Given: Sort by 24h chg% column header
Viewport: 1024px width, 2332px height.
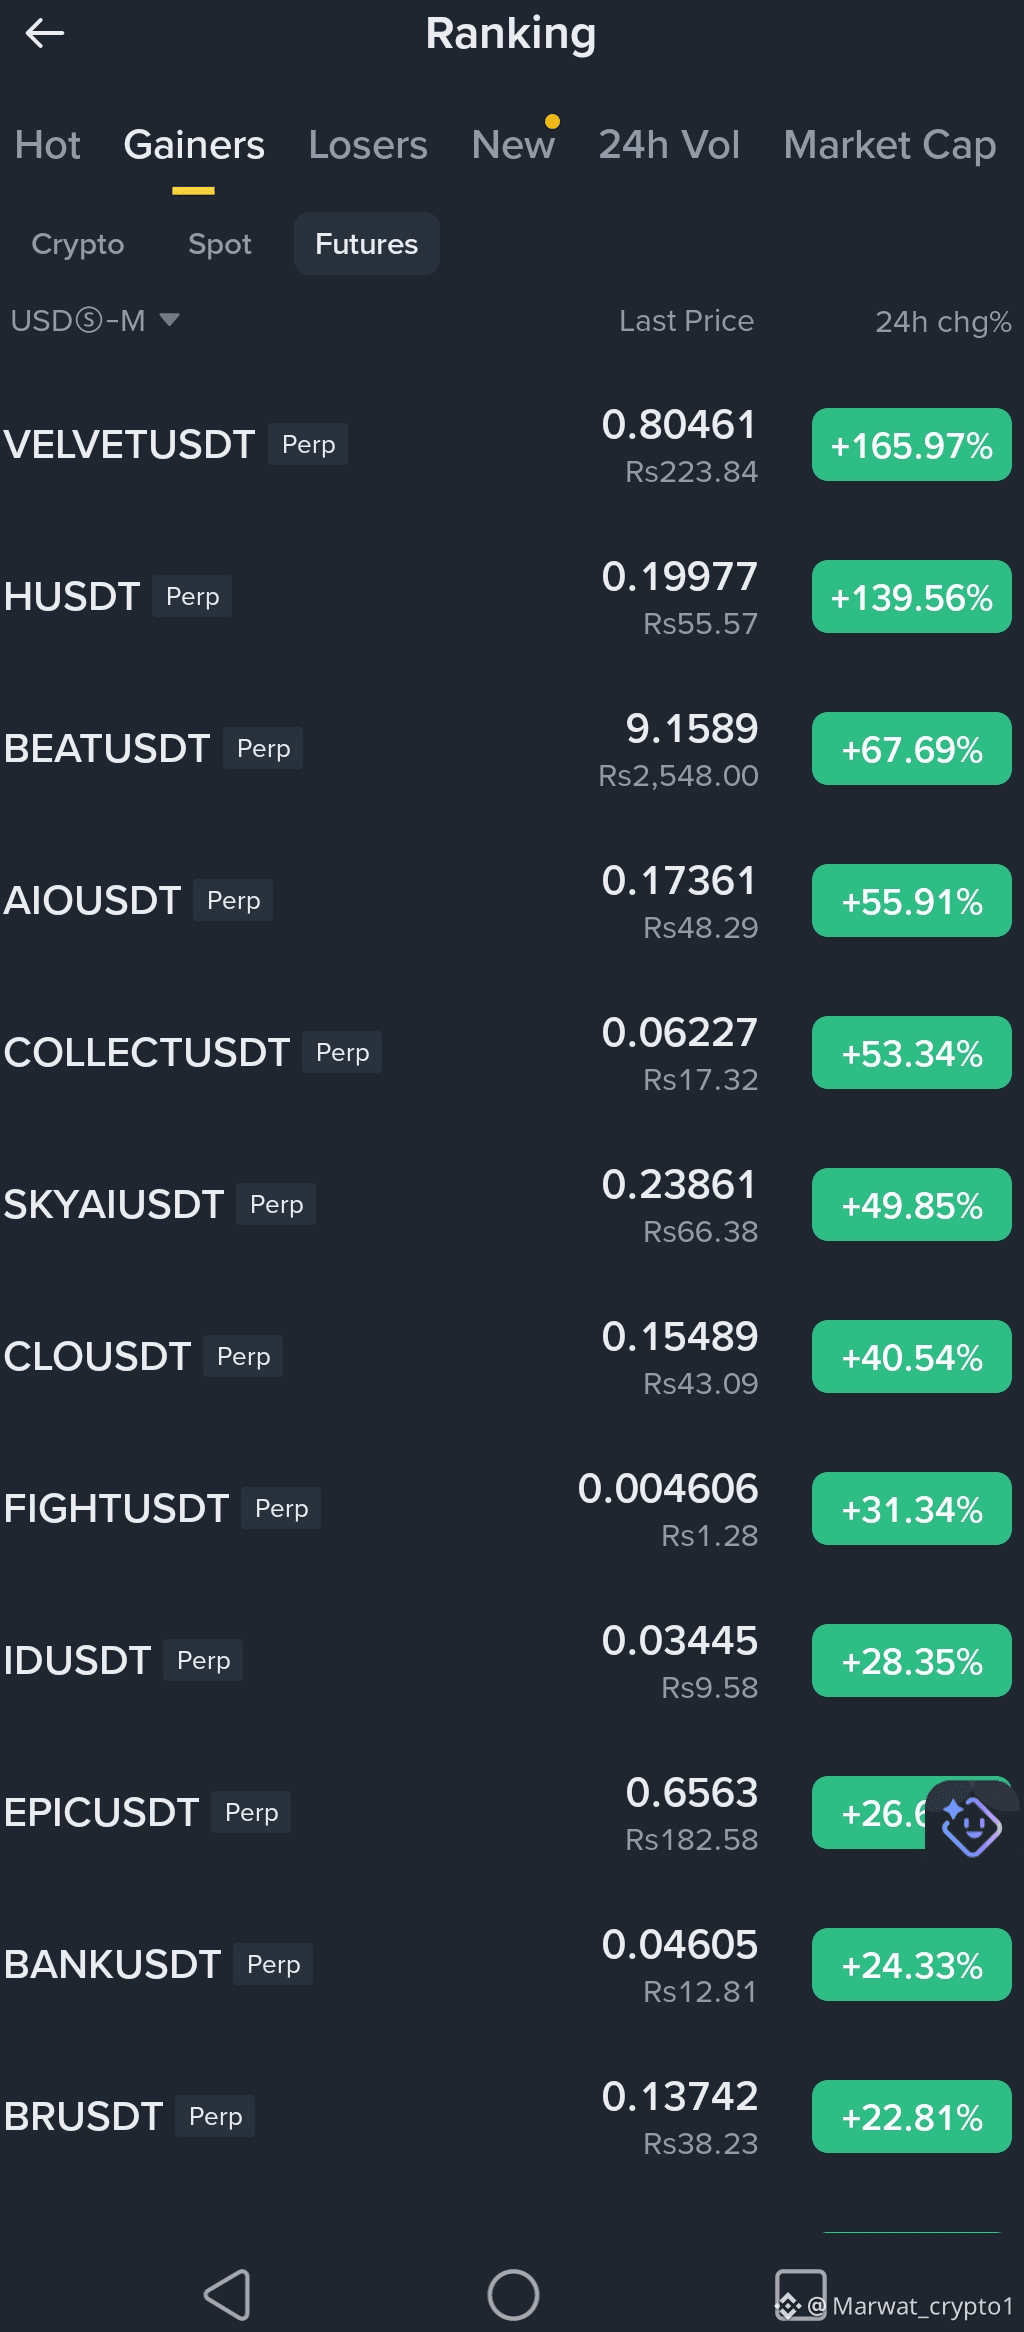Looking at the screenshot, I should (943, 321).
